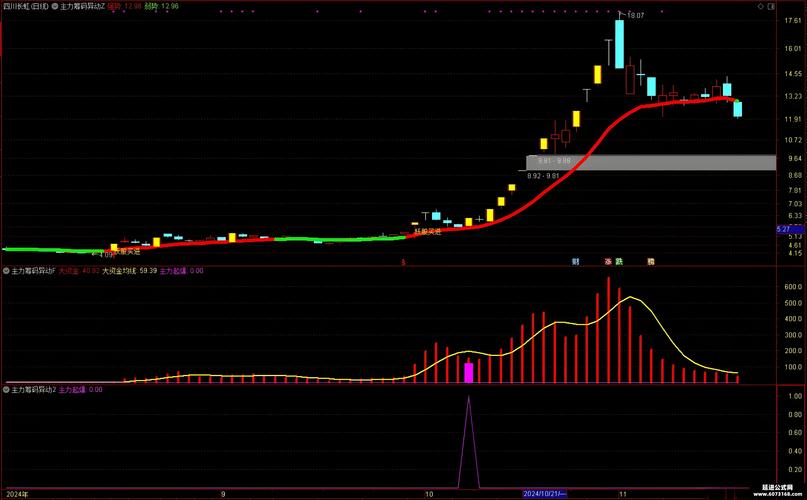Viewport: 807px width, 500px height.
Task: Select the highlighted 2024/10/21 date label
Action: coord(544,494)
